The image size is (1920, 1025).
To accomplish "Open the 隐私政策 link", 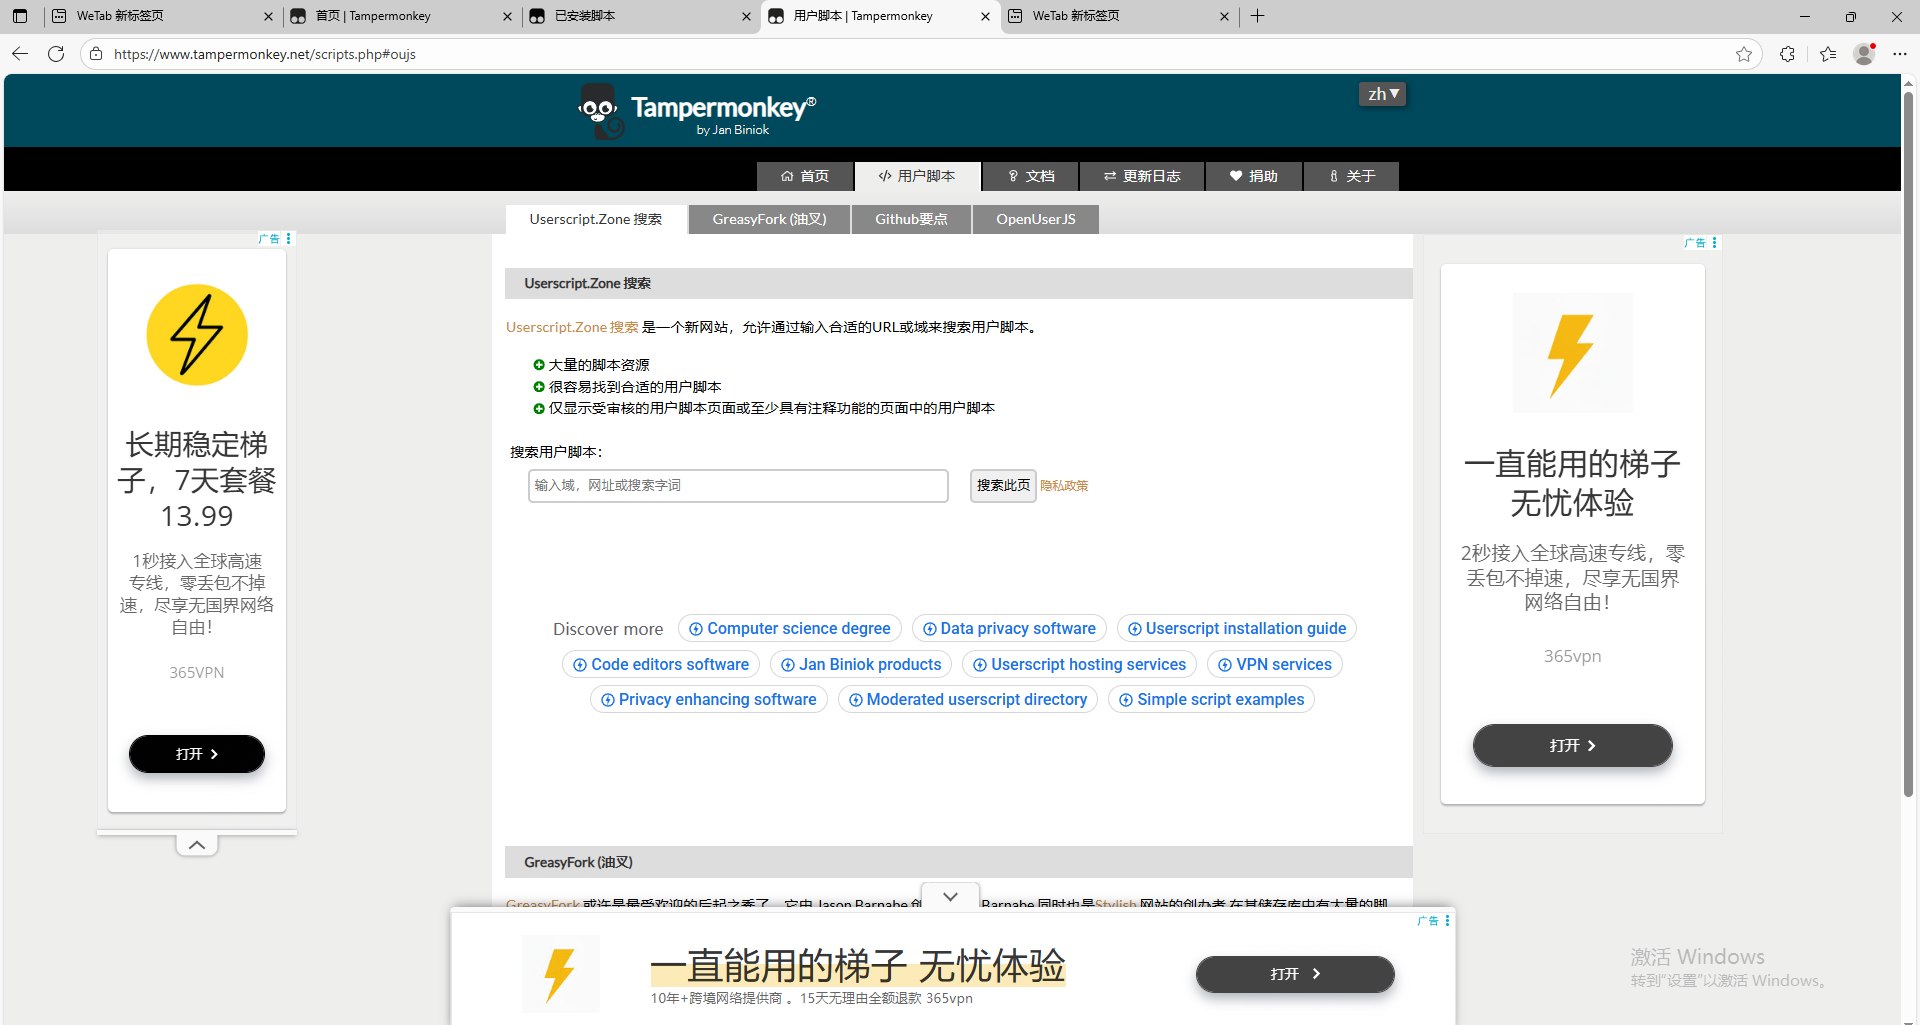I will pos(1064,486).
